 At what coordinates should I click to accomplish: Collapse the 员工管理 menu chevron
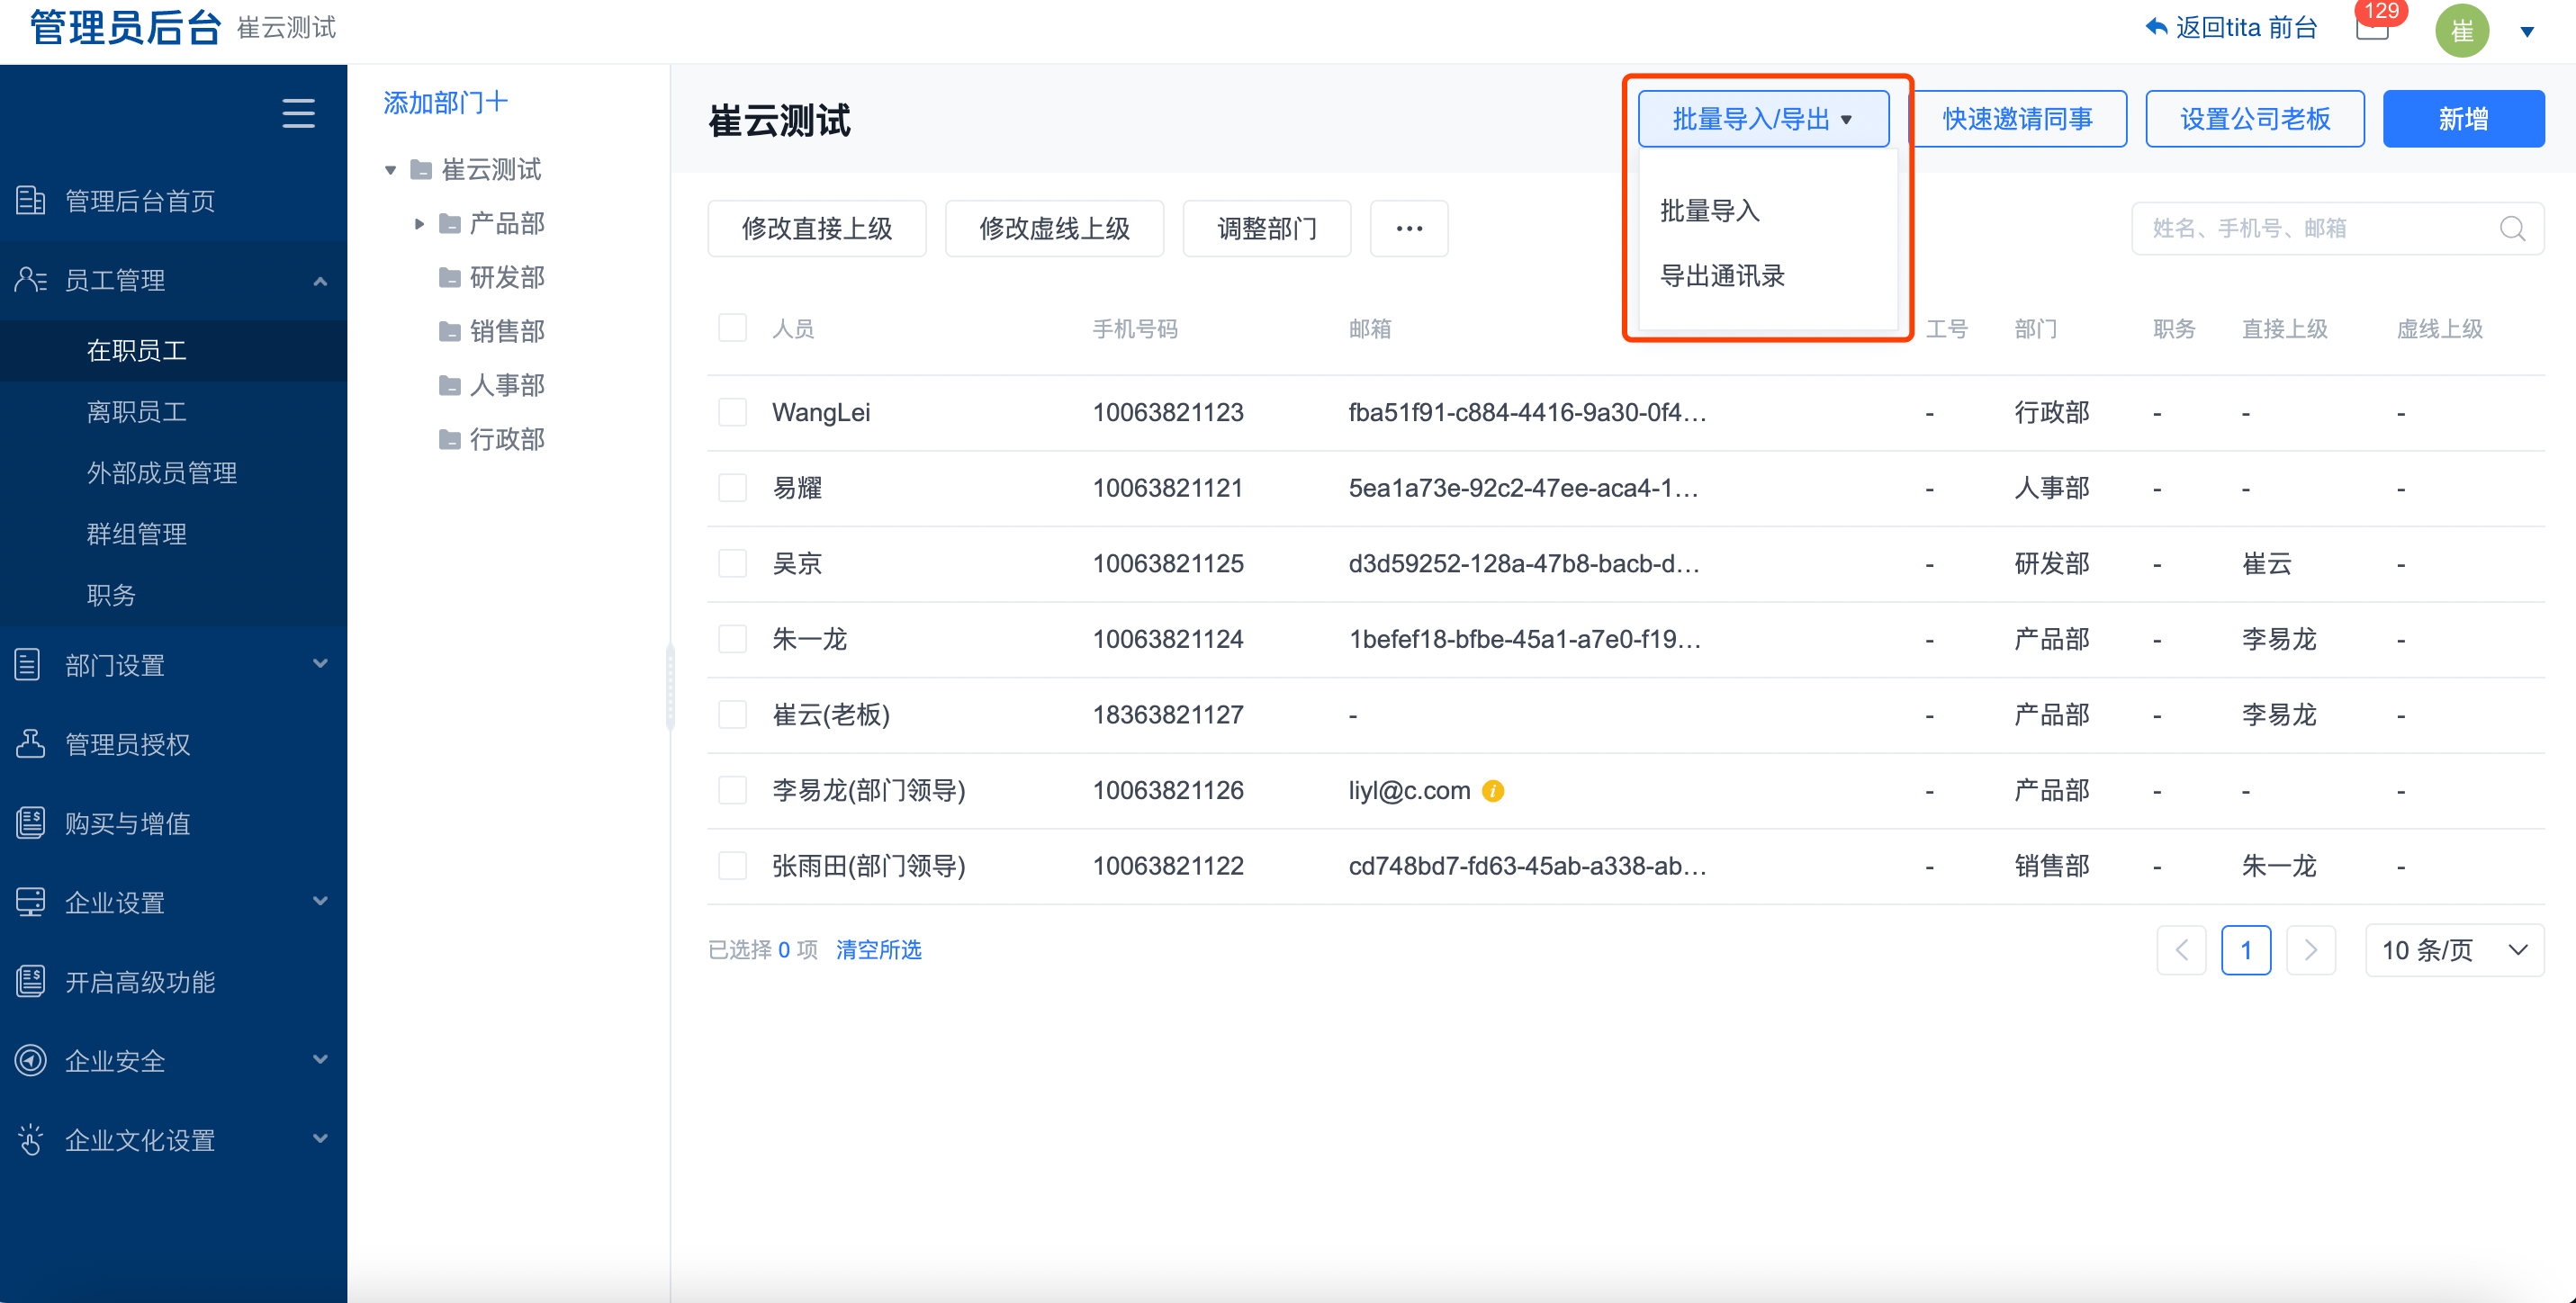tap(320, 281)
